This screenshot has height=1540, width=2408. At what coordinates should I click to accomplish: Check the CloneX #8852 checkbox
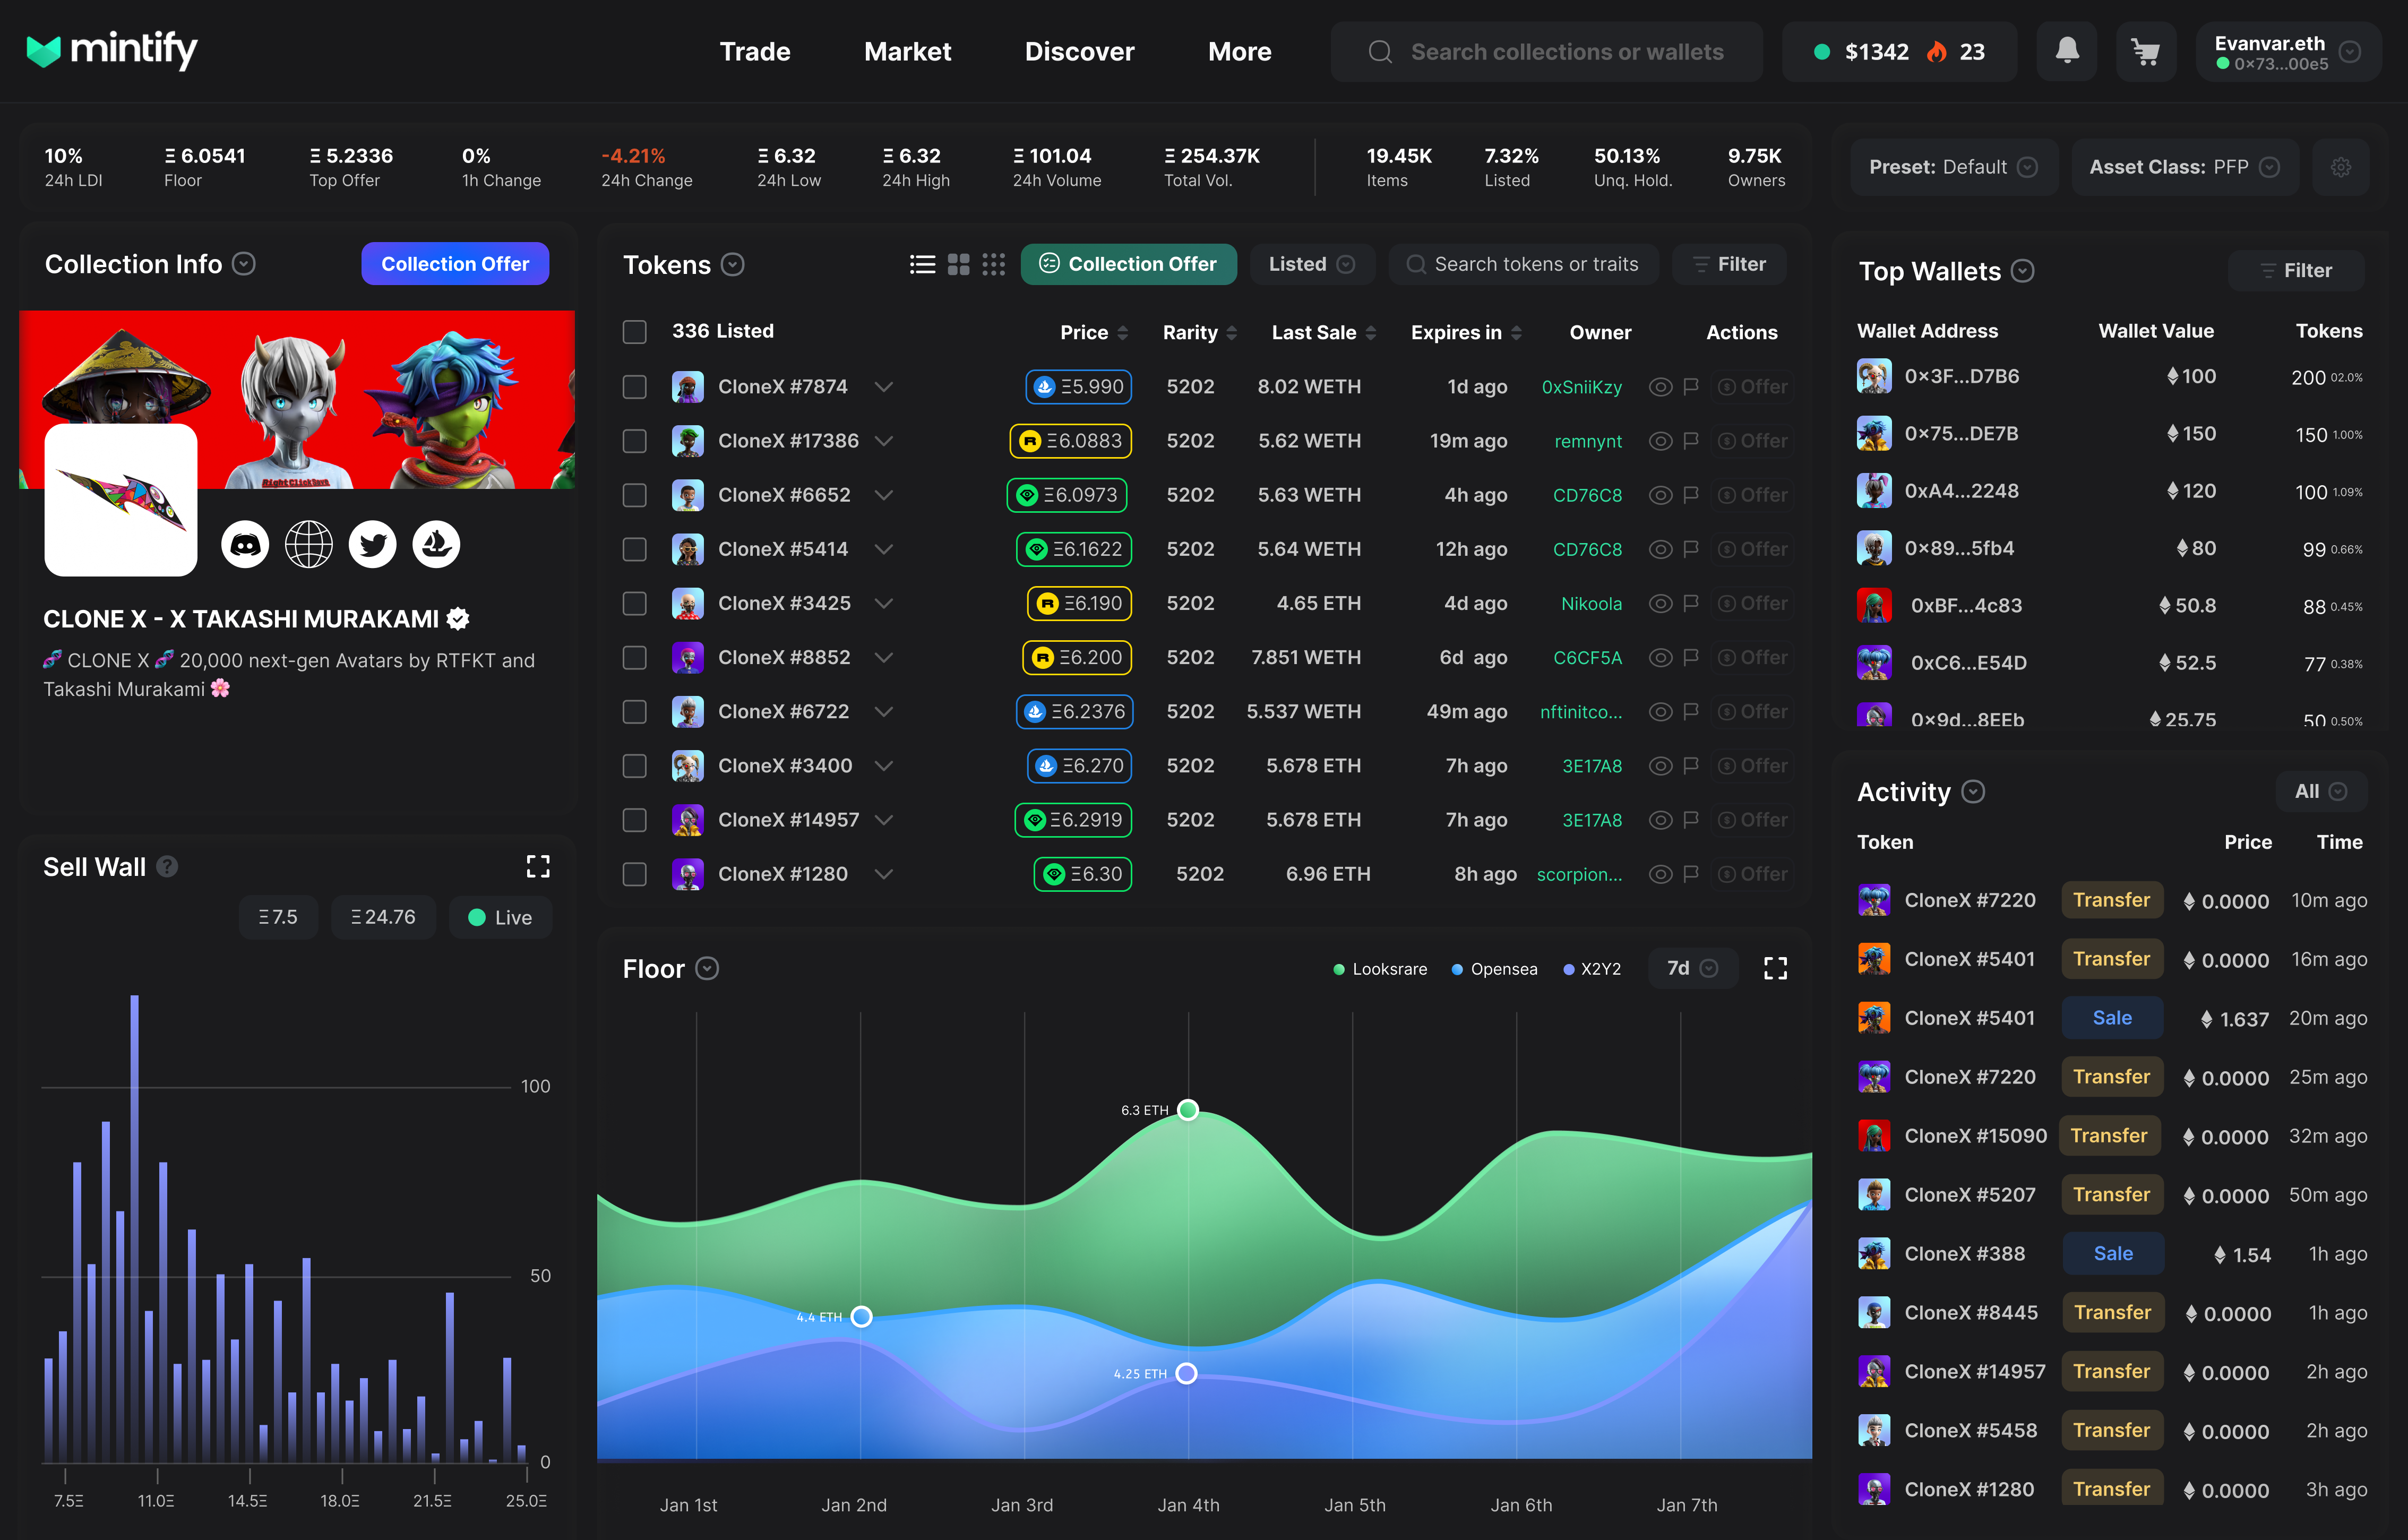pyautogui.click(x=635, y=657)
